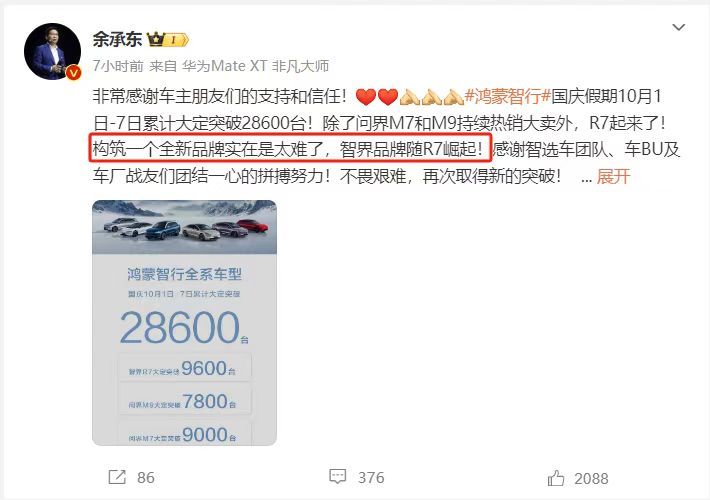Open comments via speech bubble icon
The width and height of the screenshot is (710, 500).
337,476
